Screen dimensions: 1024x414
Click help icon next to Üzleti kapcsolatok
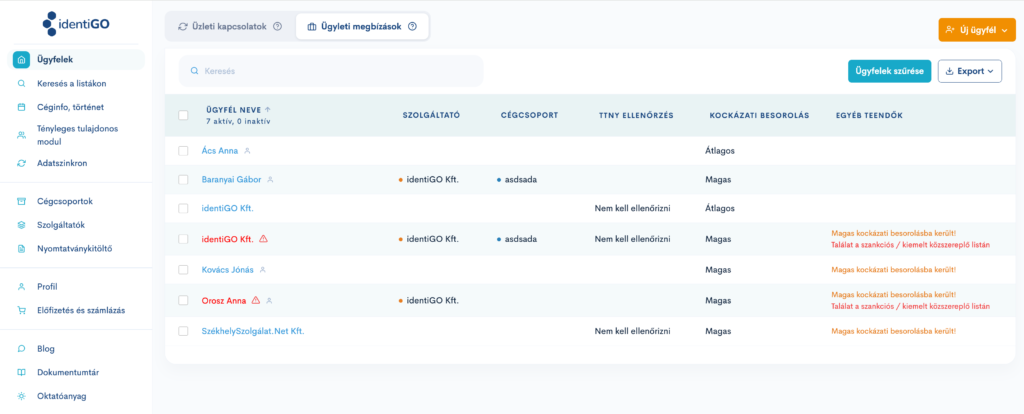click(x=278, y=27)
